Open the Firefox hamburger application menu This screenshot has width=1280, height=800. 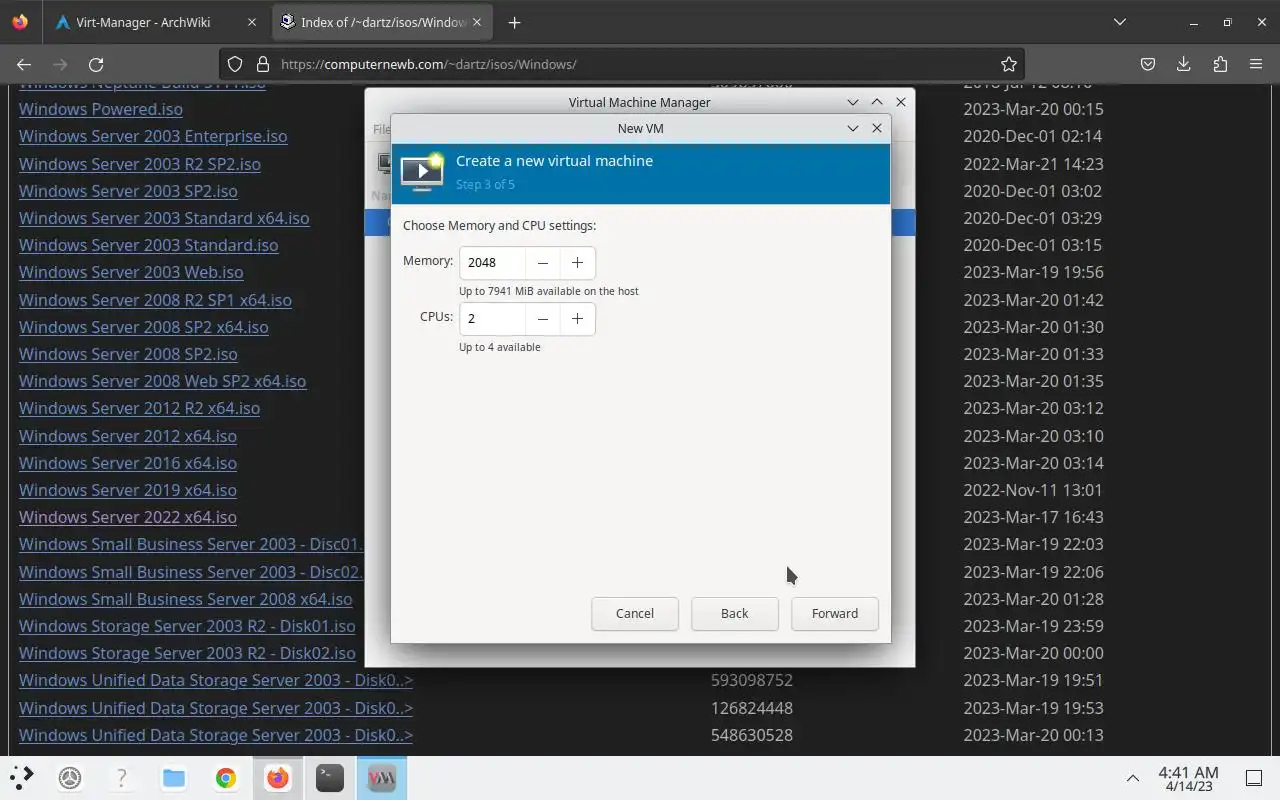[1256, 64]
